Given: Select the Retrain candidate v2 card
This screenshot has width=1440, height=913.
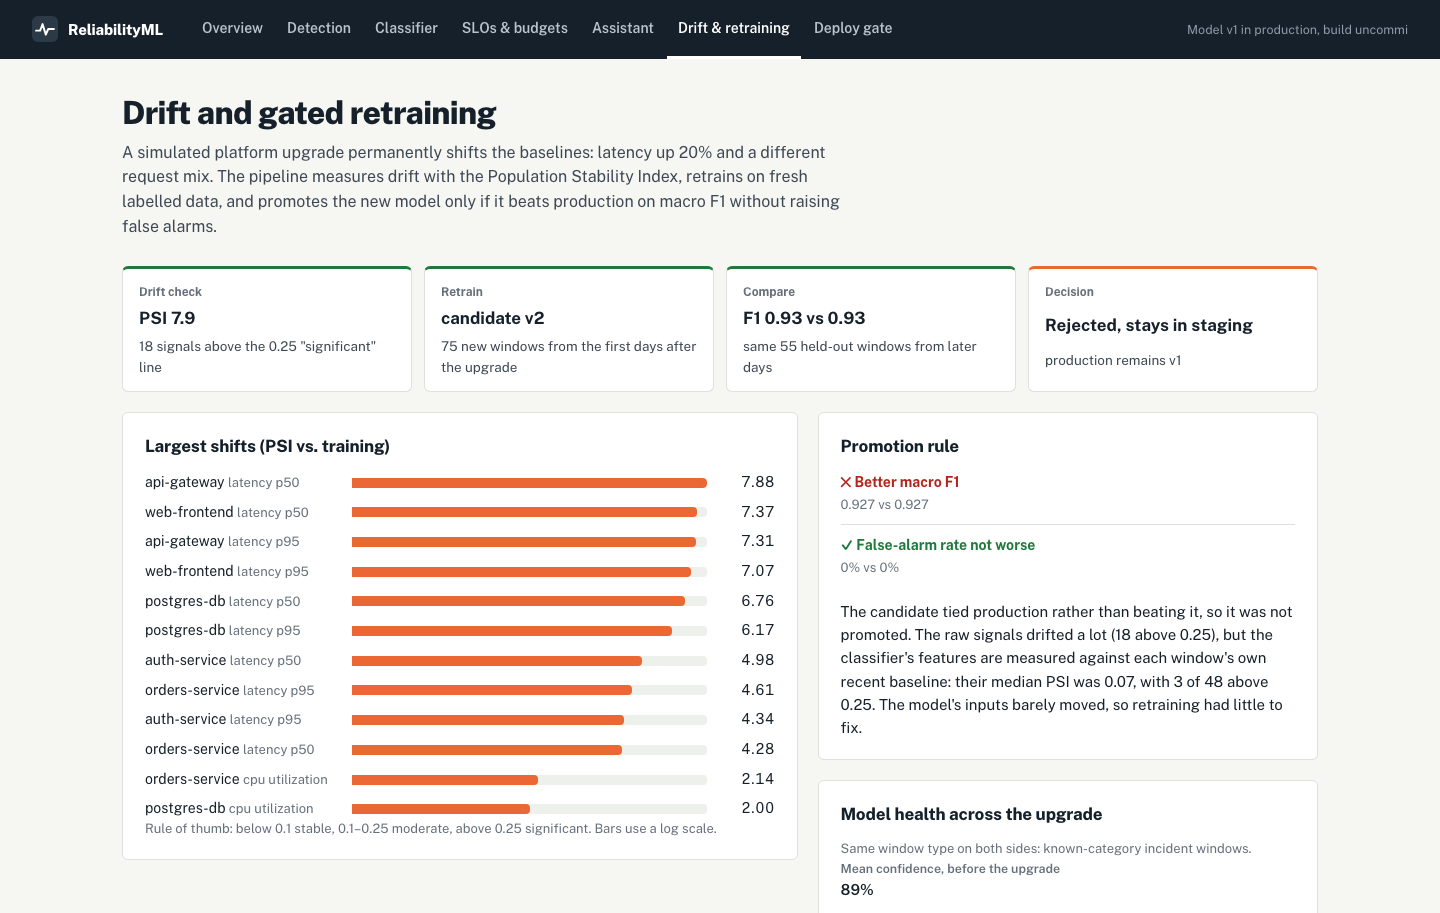Looking at the screenshot, I should [569, 329].
